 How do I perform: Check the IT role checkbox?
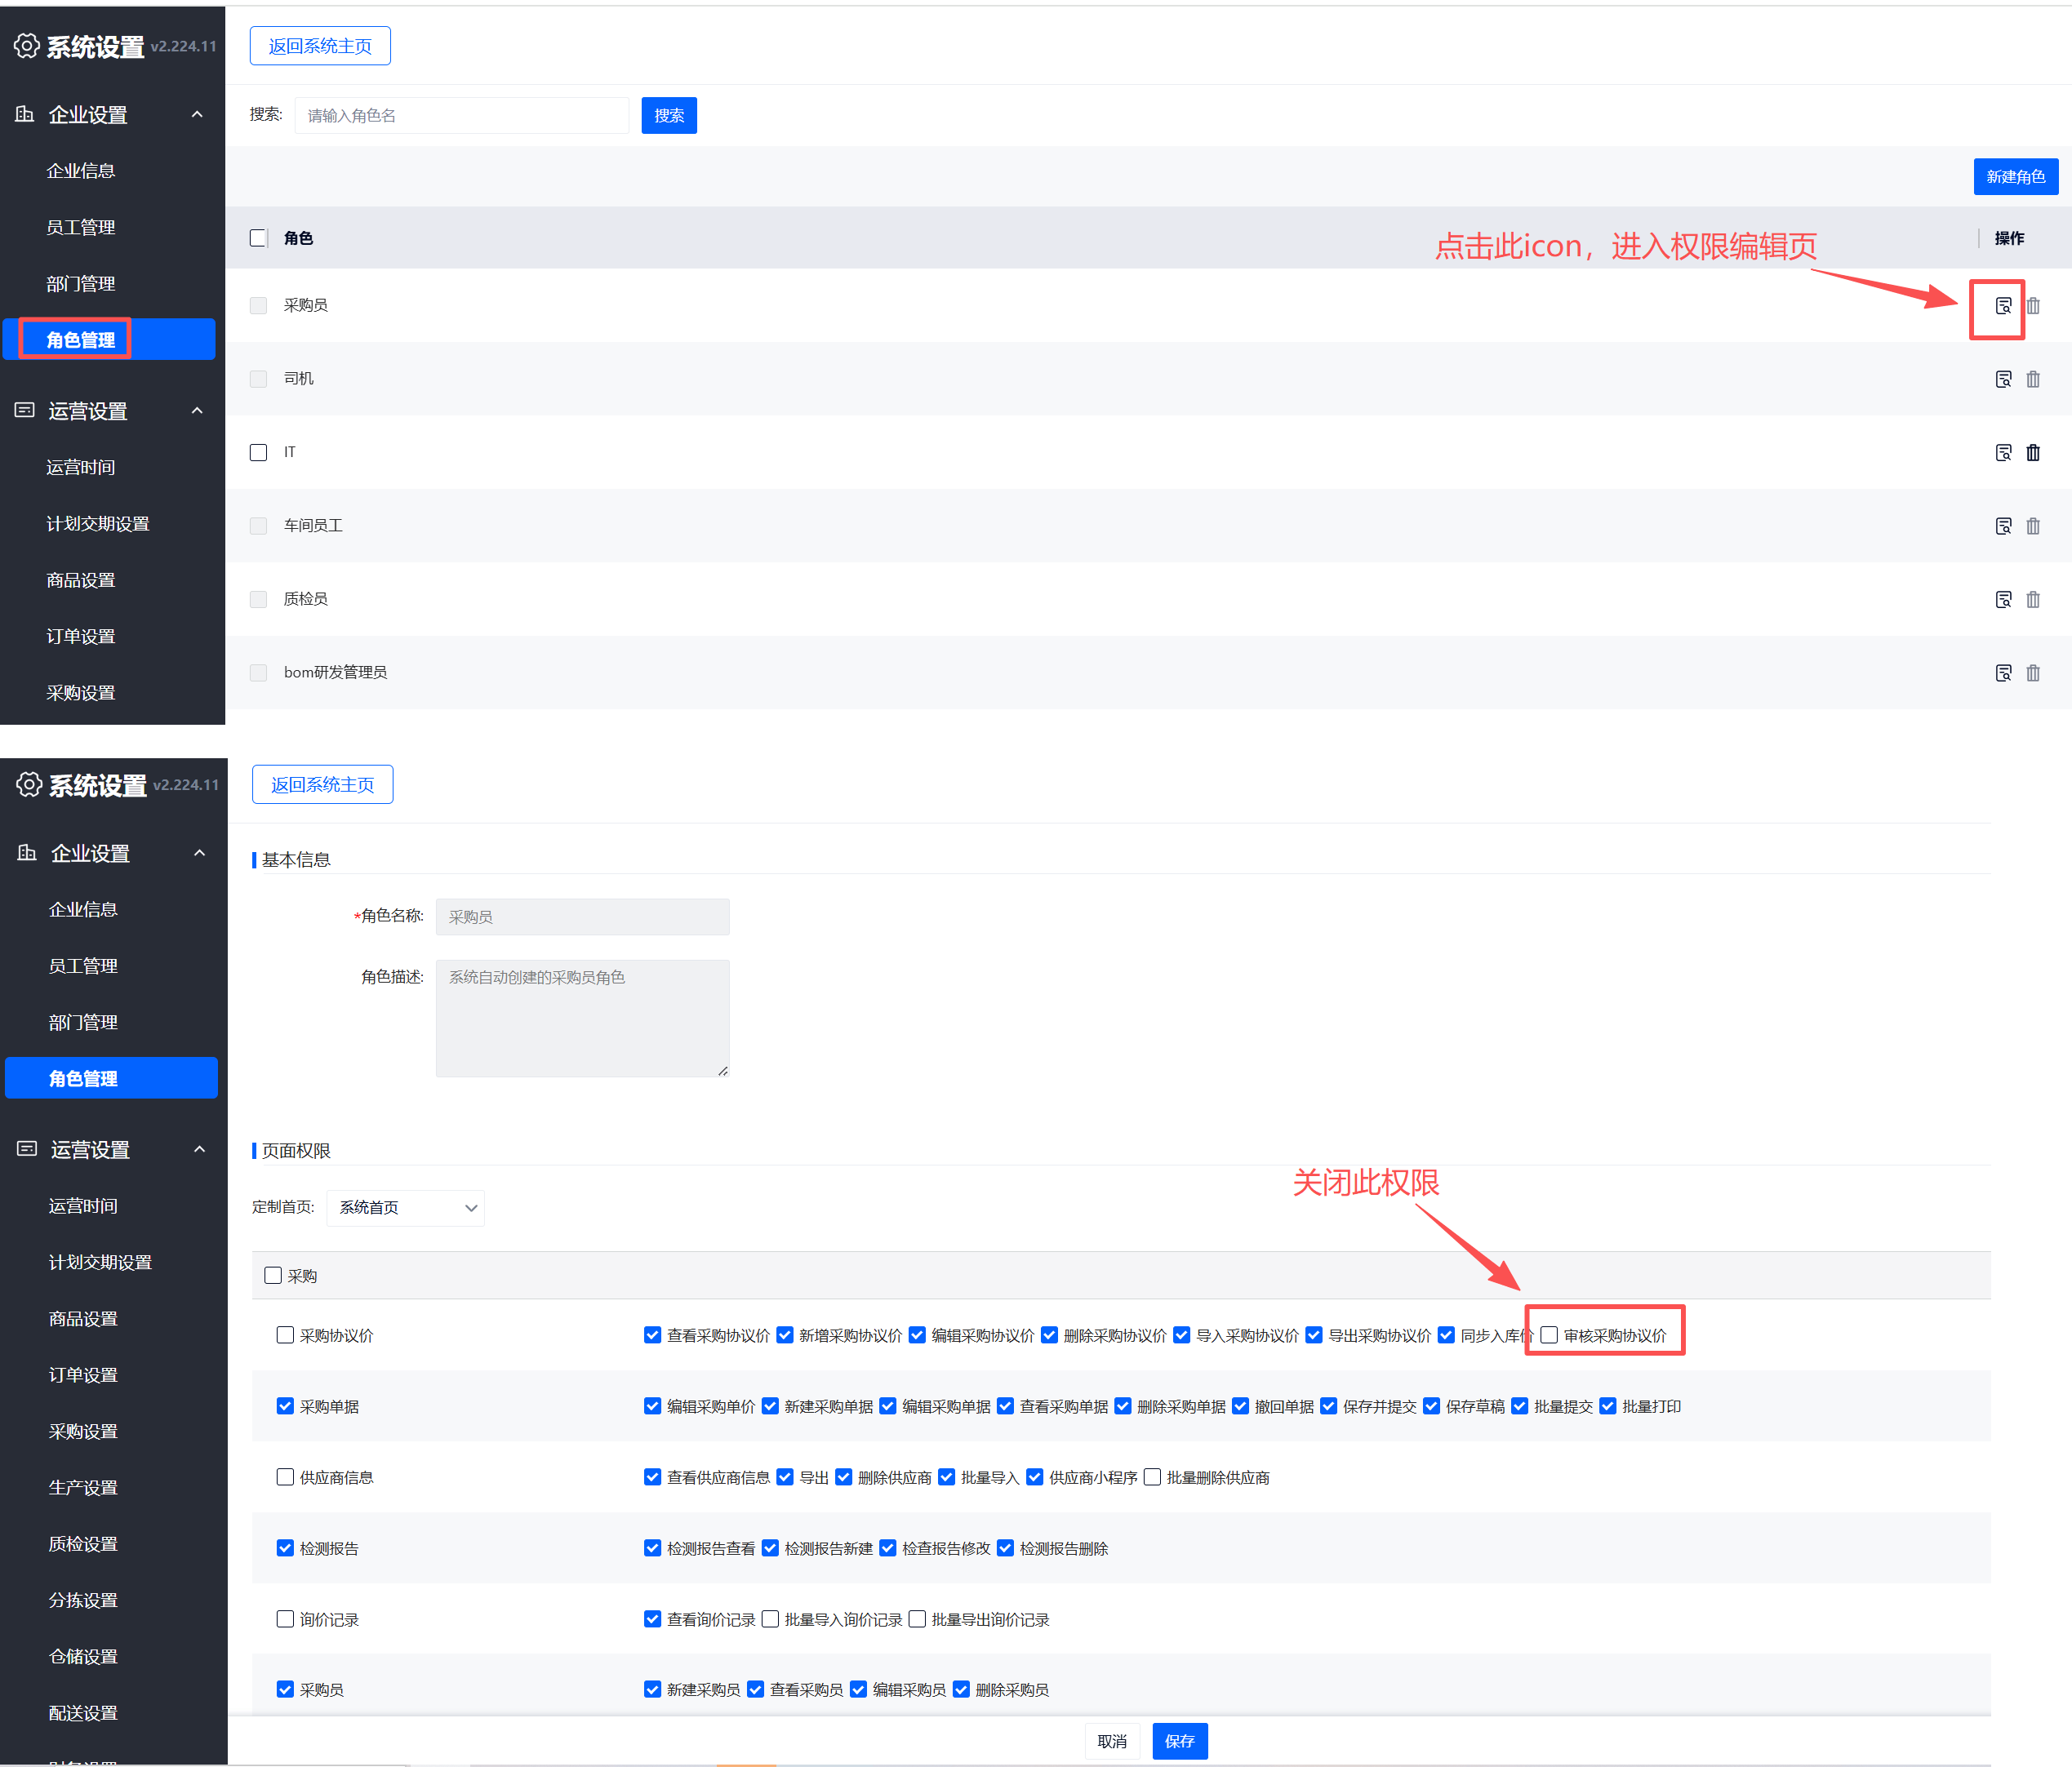click(x=259, y=453)
